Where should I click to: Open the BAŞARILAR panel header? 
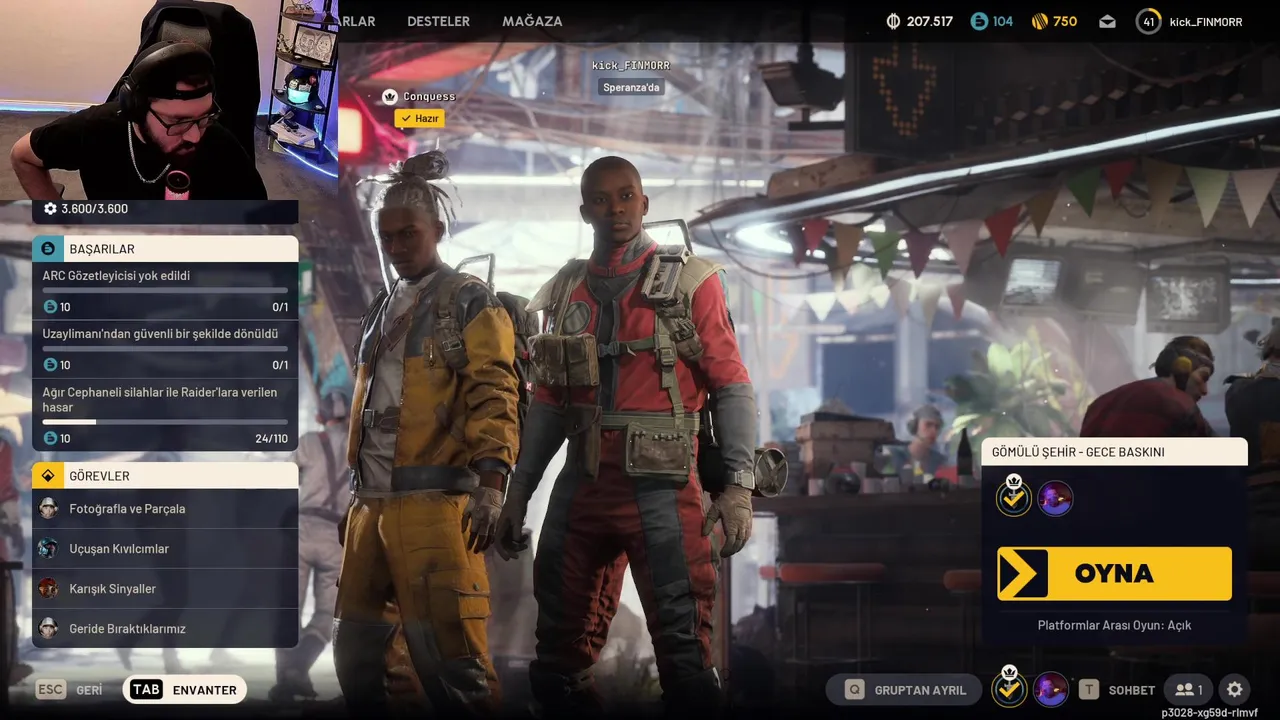coord(165,248)
